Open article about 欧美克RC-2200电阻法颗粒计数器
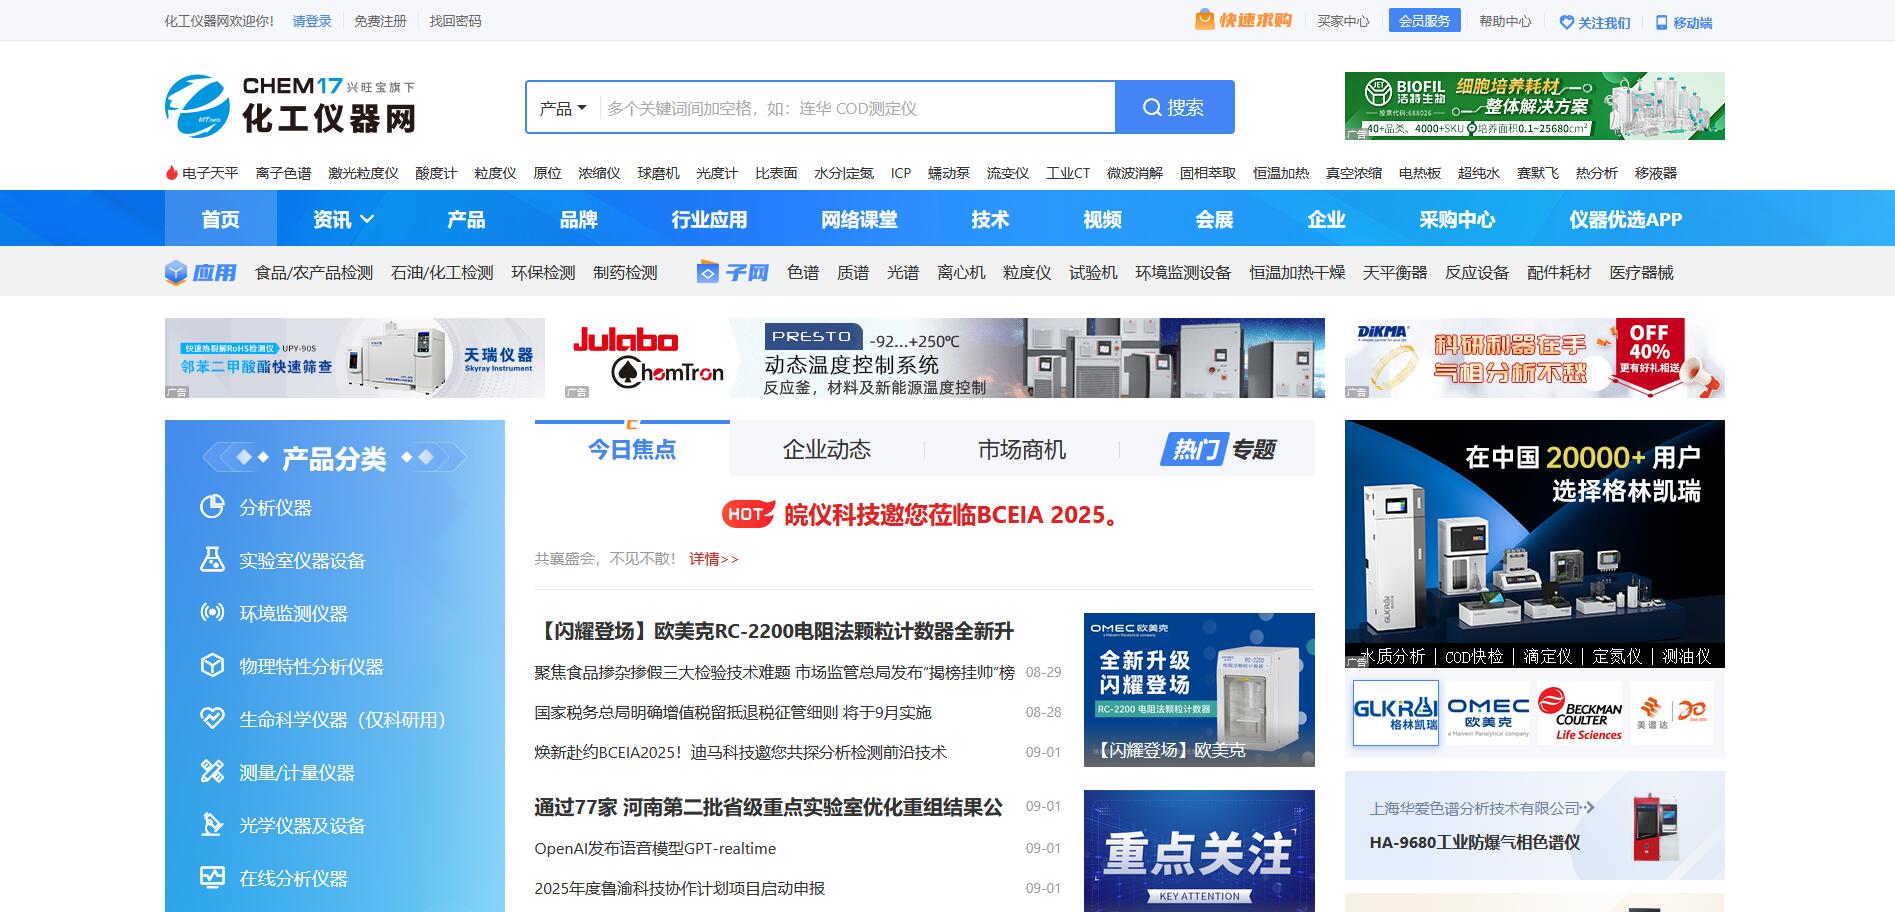Viewport: 1895px width, 912px height. [774, 631]
